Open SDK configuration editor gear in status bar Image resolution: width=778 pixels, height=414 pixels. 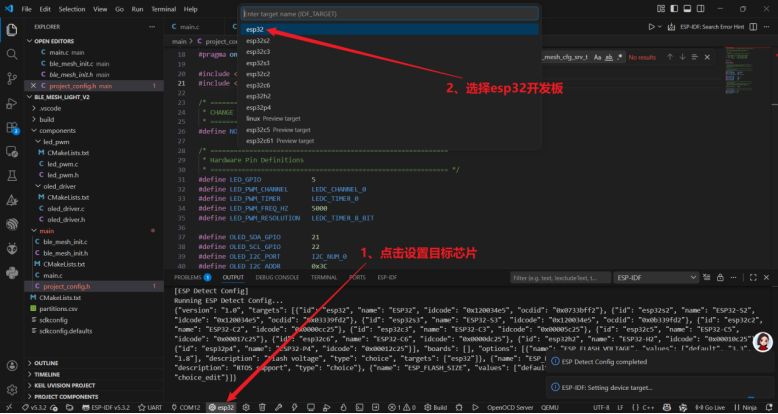point(246,408)
